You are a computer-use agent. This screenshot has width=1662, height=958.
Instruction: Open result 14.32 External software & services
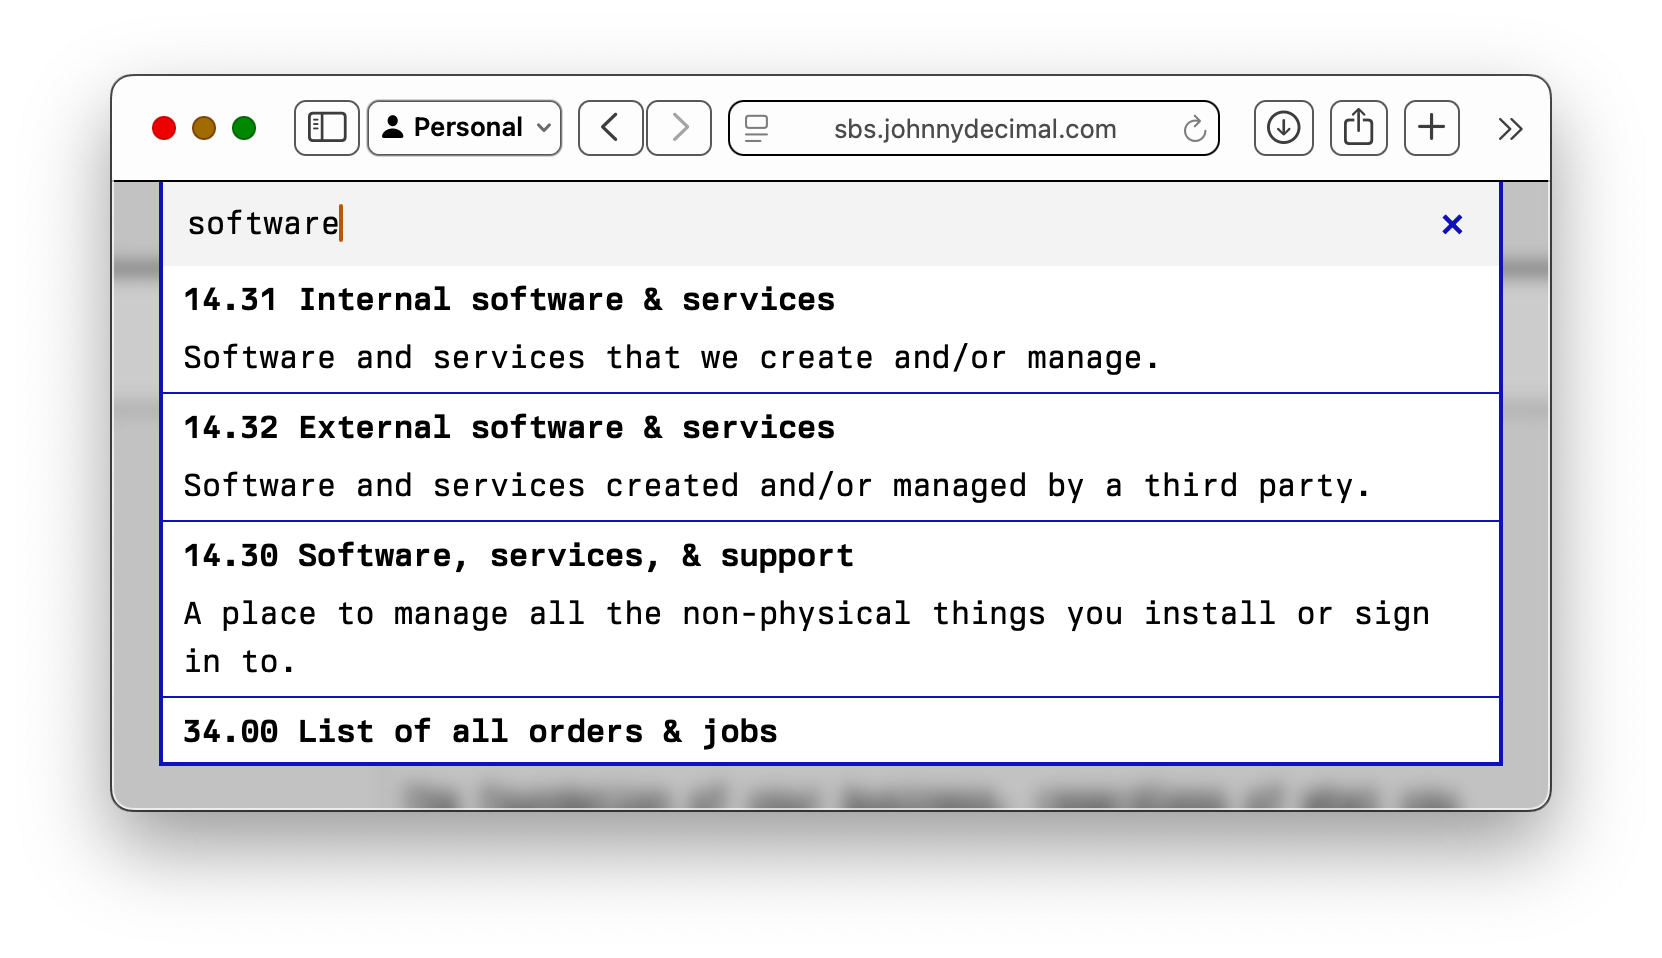[831, 457]
